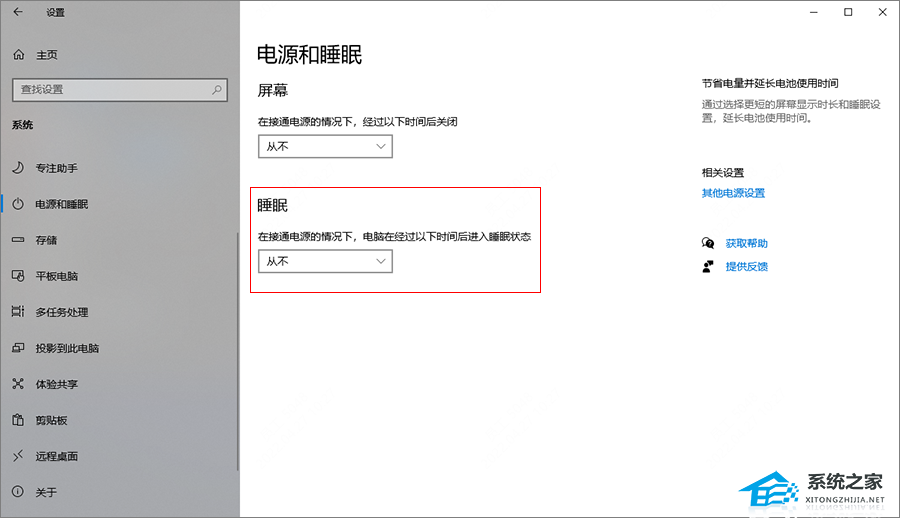Open the screen turn-off time dropdown
This screenshot has height=518, width=900.
(325, 146)
